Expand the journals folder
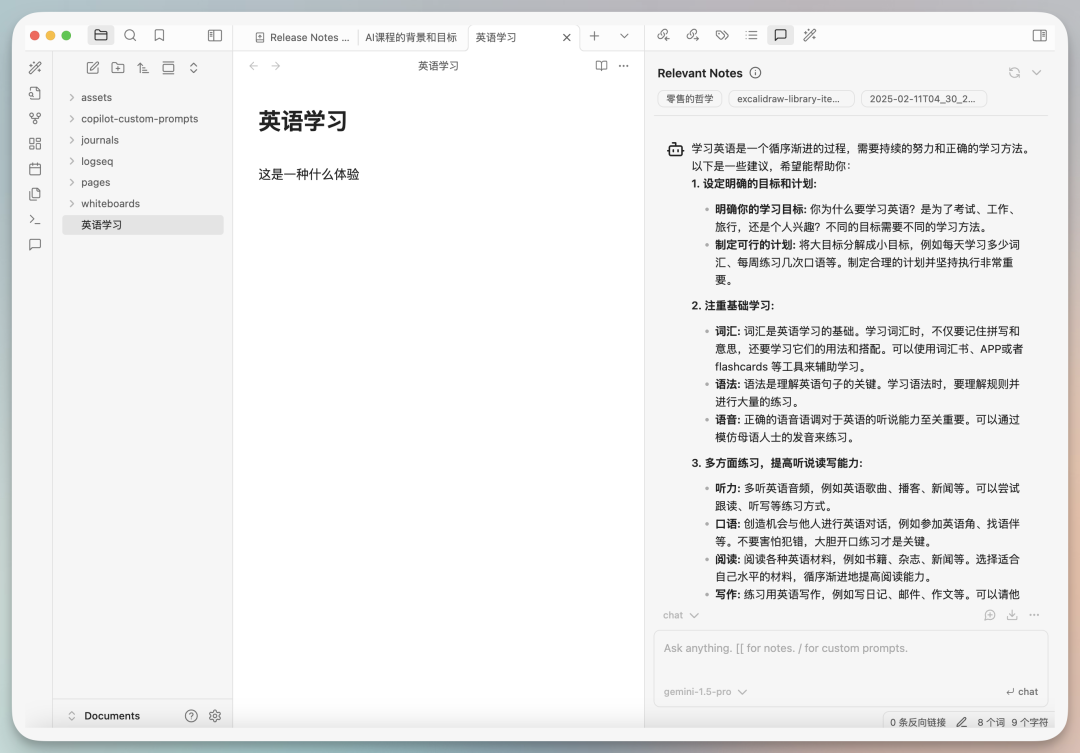1080x753 pixels. (x=72, y=140)
